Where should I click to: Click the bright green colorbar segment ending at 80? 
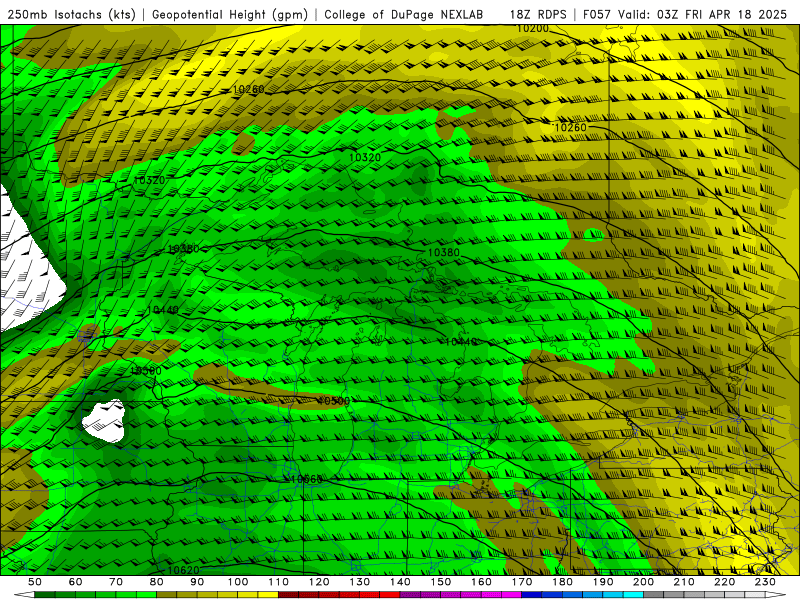pyautogui.click(x=146, y=595)
